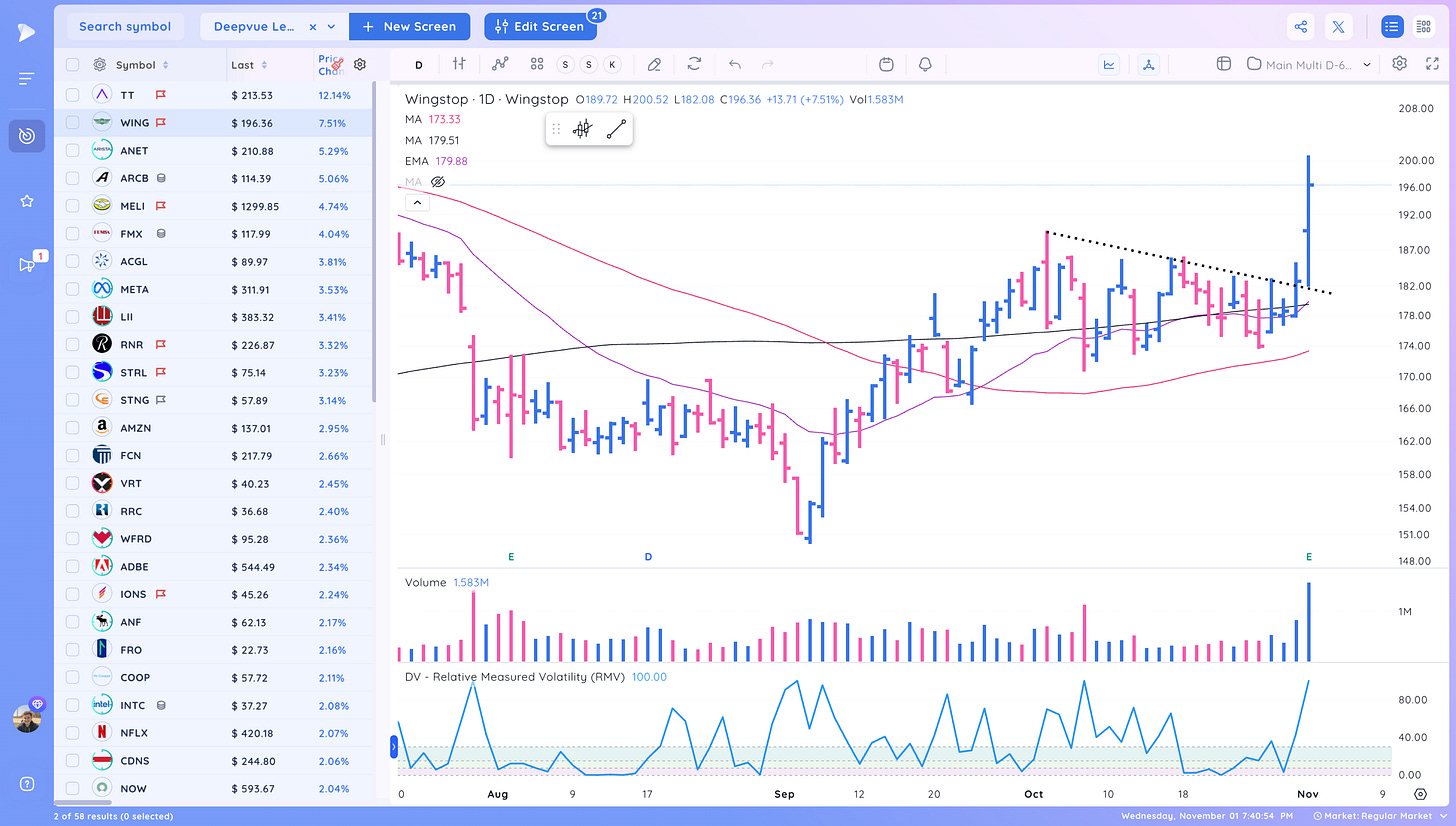
Task: Click the New Screen button
Action: pos(409,27)
